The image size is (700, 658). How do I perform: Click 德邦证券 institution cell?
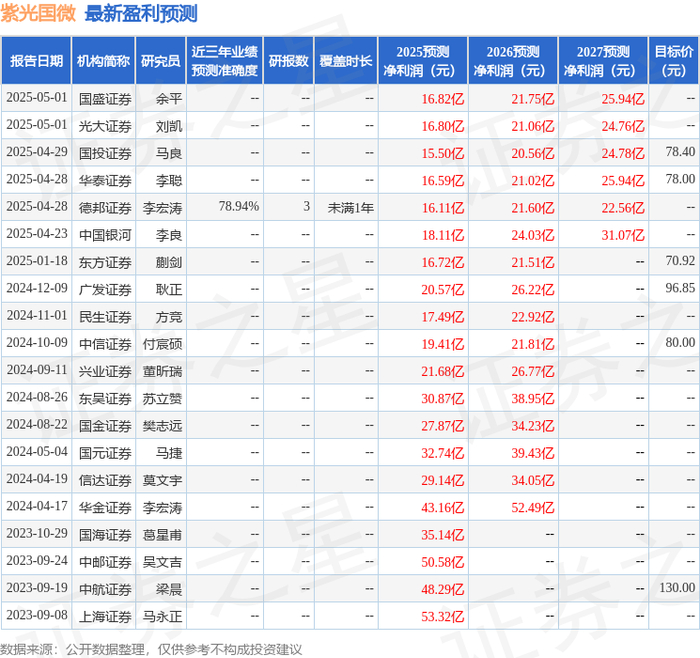coord(105,208)
